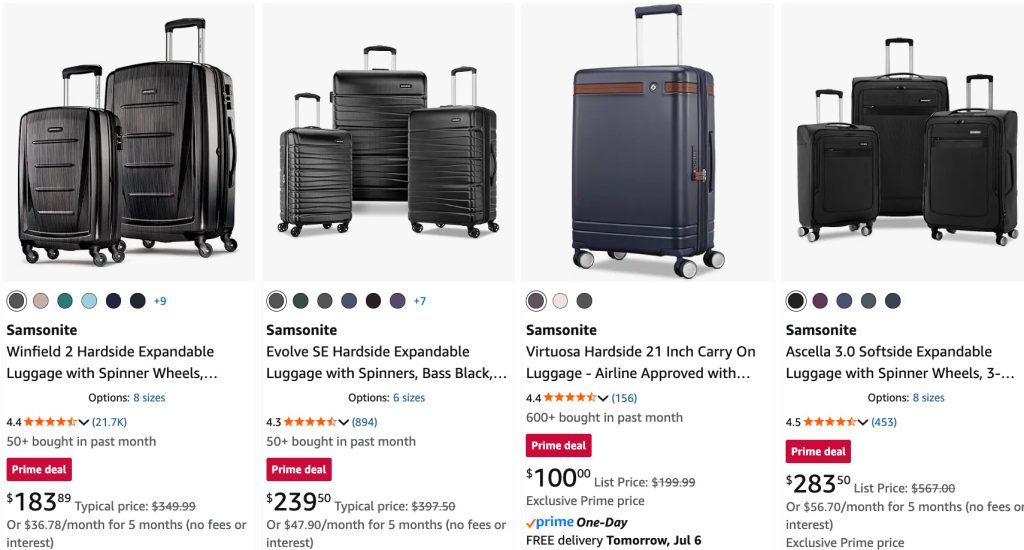The height and width of the screenshot is (550, 1024).
Task: View 8 sizes options for Winfield 2
Action: [149, 398]
